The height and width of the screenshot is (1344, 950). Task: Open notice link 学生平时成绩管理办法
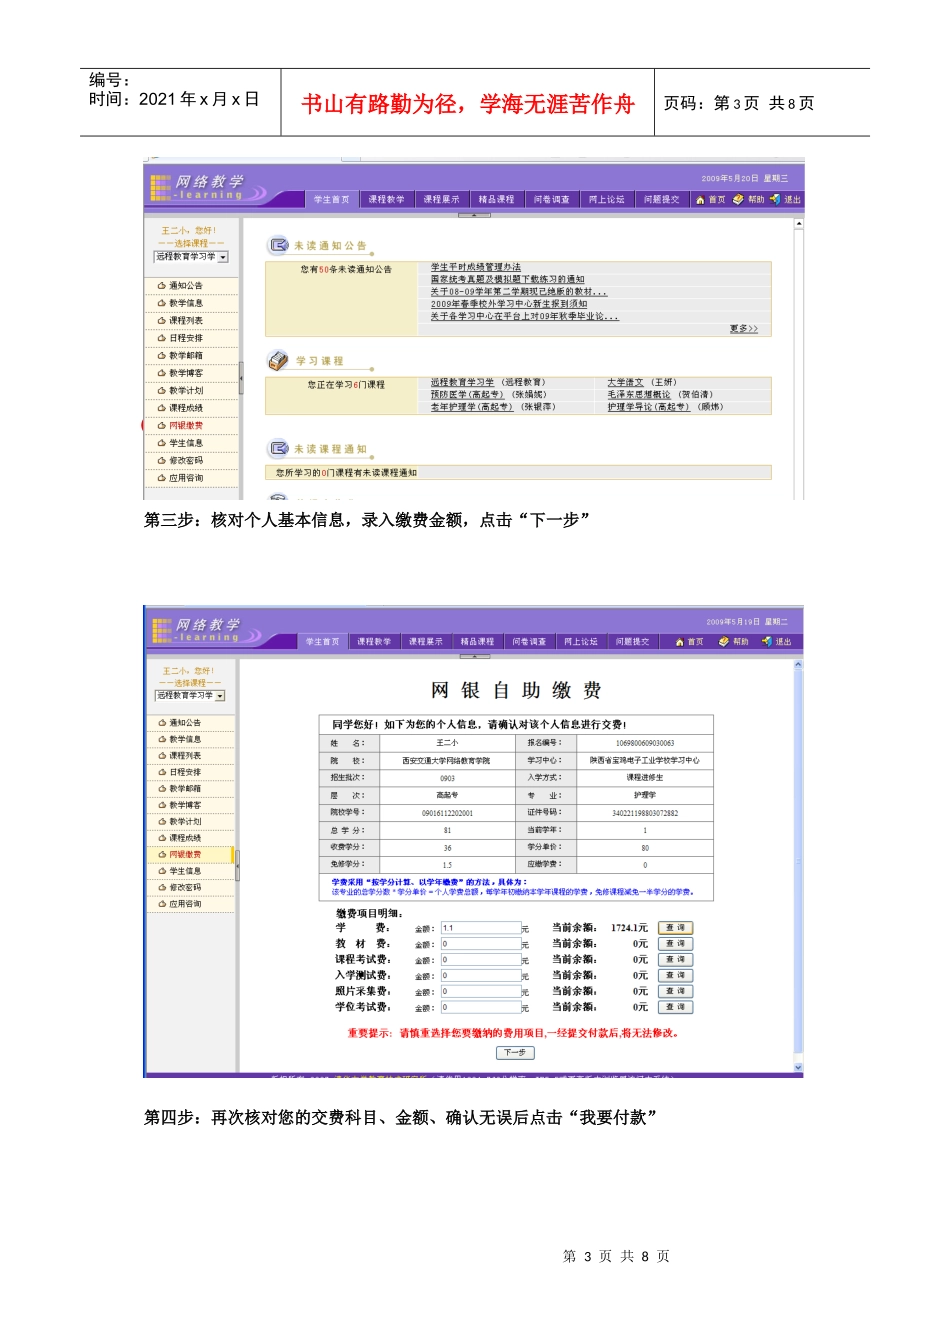click(x=476, y=267)
